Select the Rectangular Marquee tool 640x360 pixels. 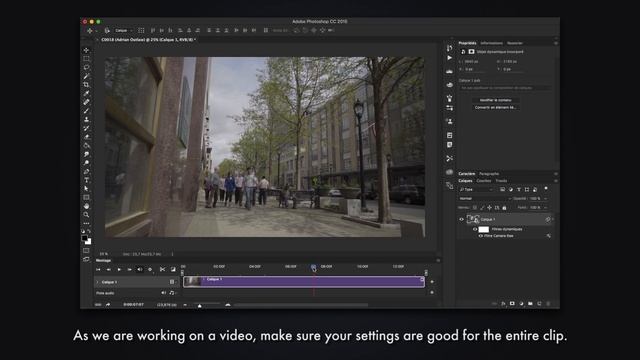(86, 59)
